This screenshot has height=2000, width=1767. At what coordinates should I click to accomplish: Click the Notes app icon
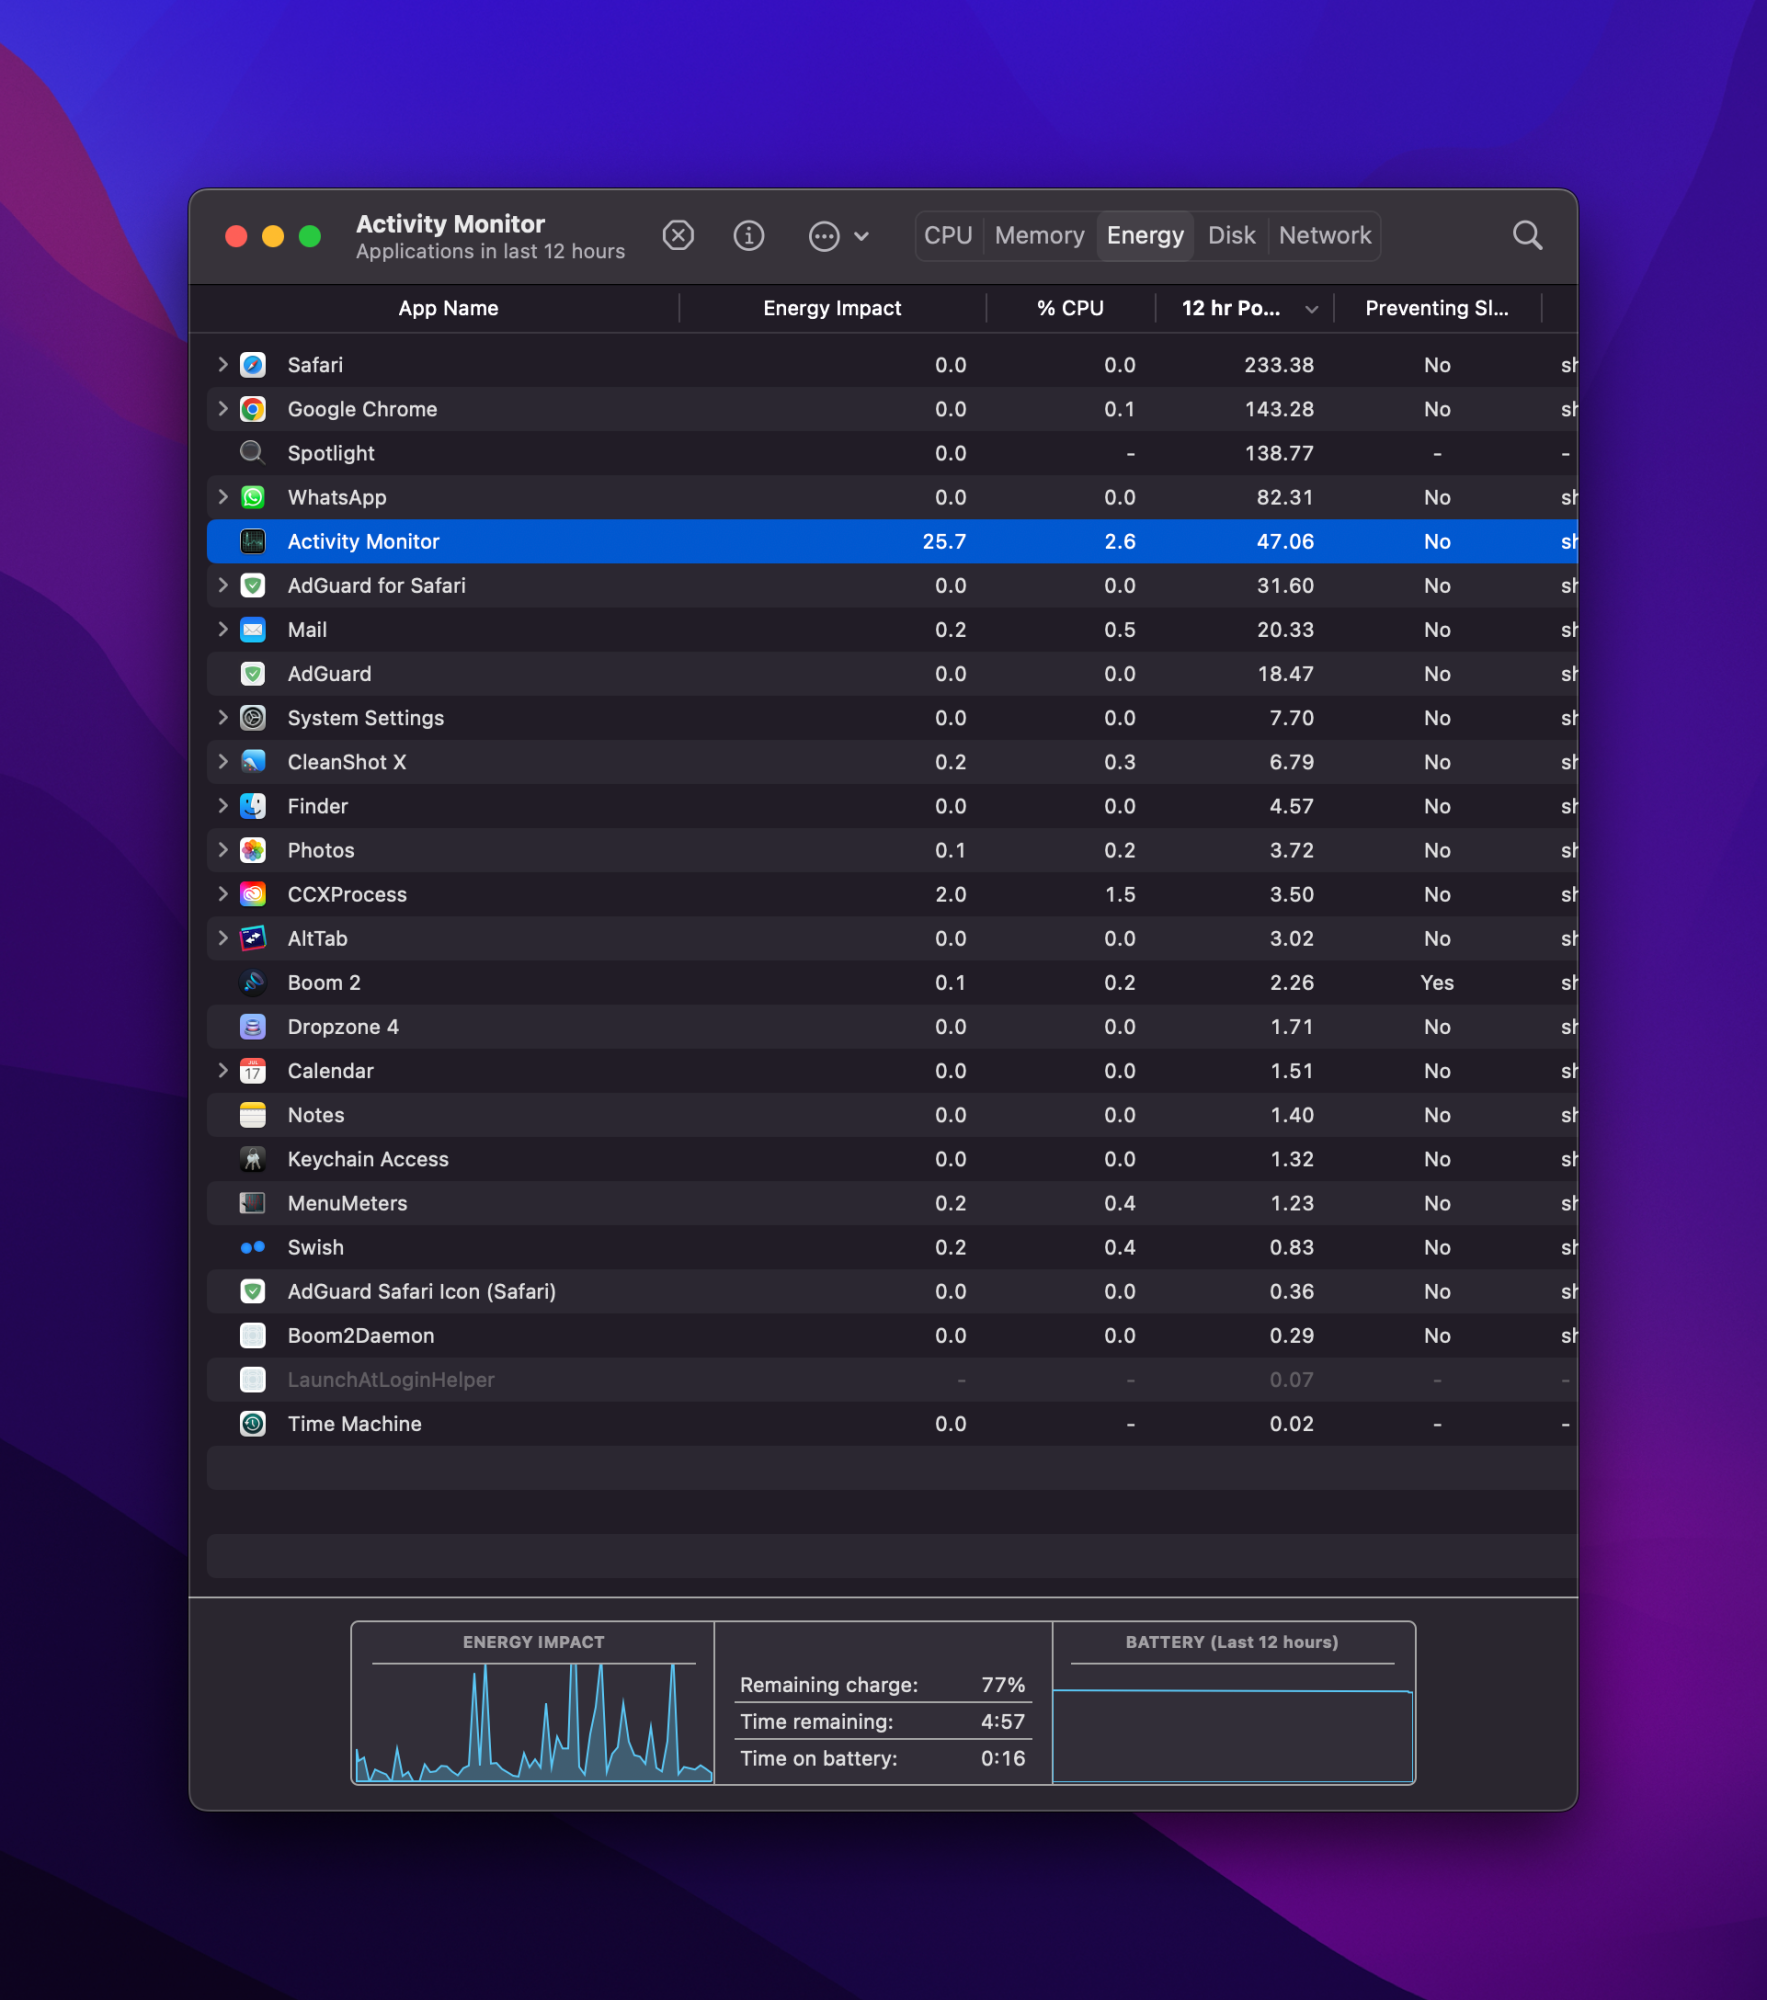click(253, 1115)
